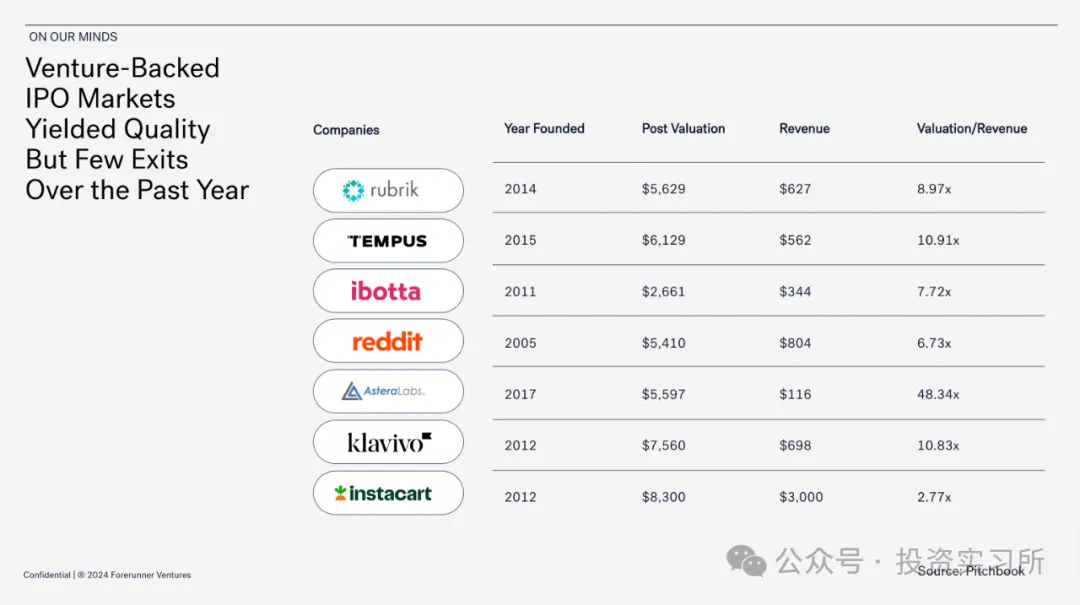Click the ibotta logo badge
1080x605 pixels.
(x=388, y=291)
